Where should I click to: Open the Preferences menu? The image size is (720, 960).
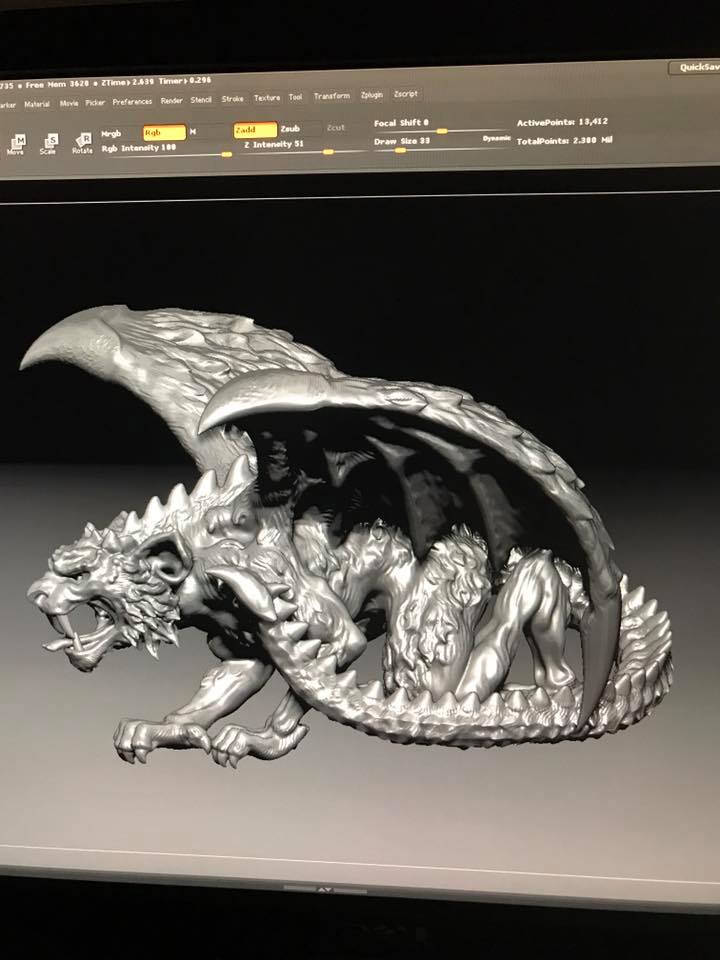pos(132,102)
